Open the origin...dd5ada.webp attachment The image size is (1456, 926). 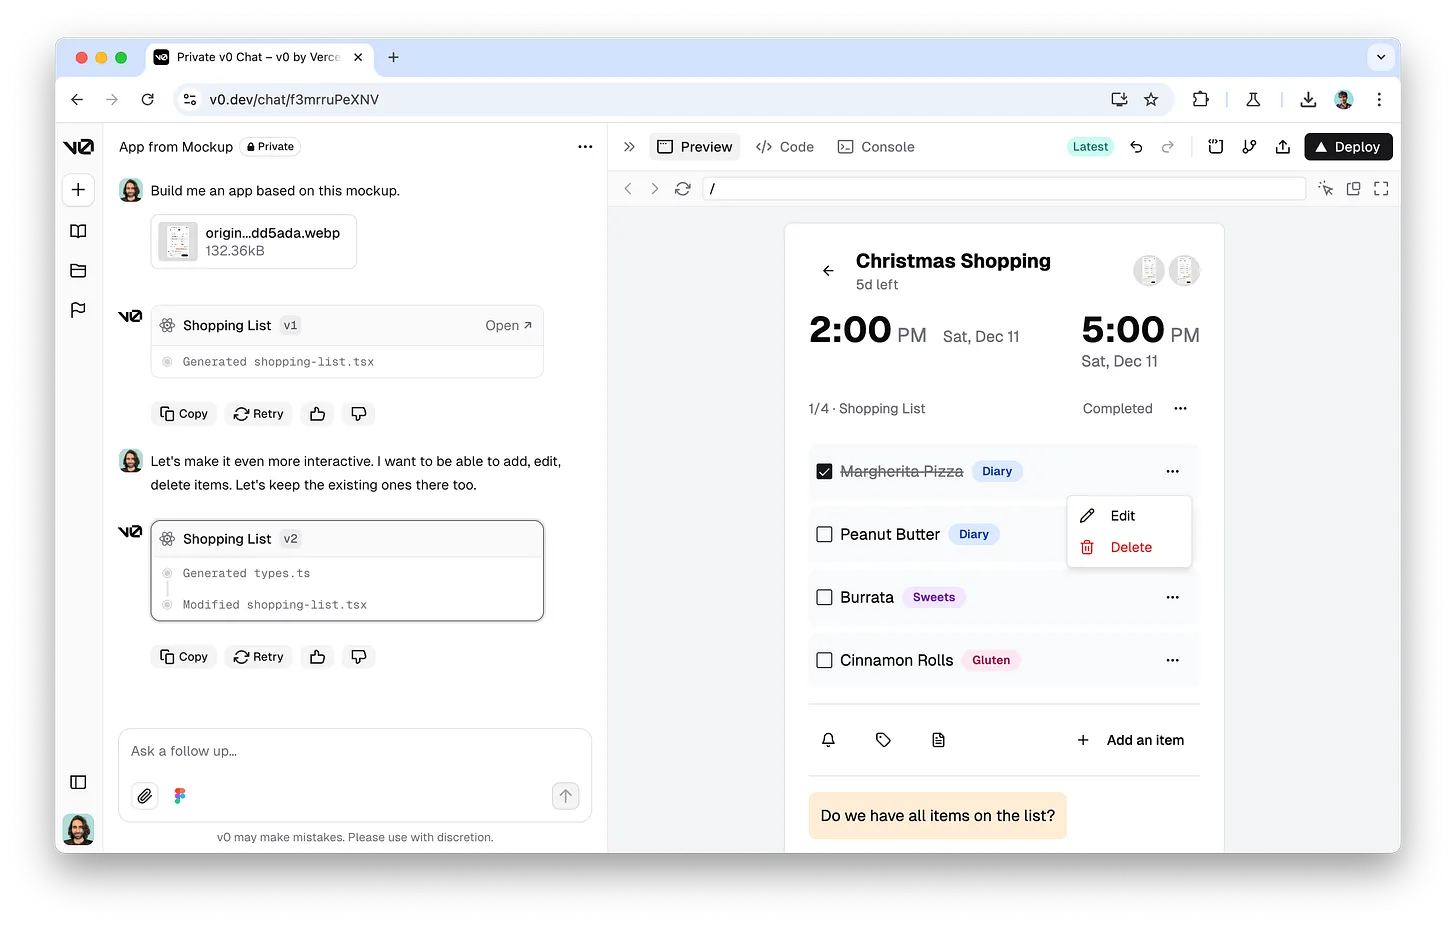coord(254,241)
